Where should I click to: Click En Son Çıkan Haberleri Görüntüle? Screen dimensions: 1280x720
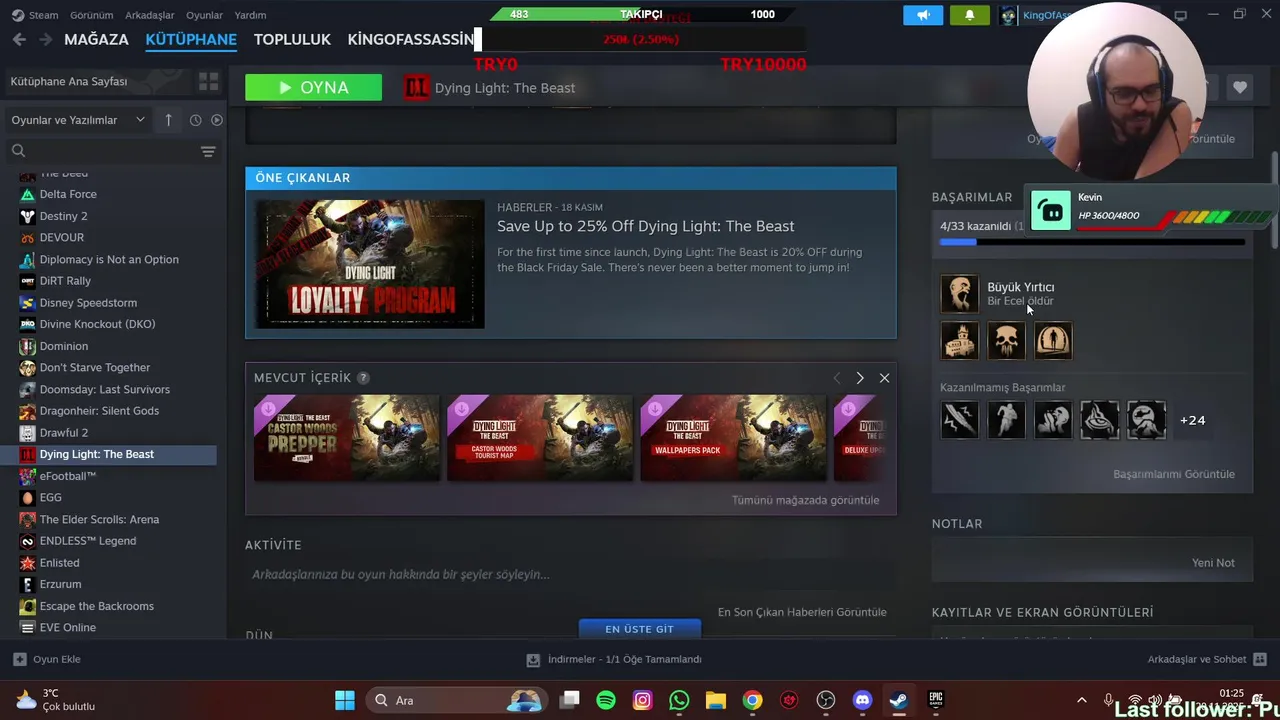point(802,612)
